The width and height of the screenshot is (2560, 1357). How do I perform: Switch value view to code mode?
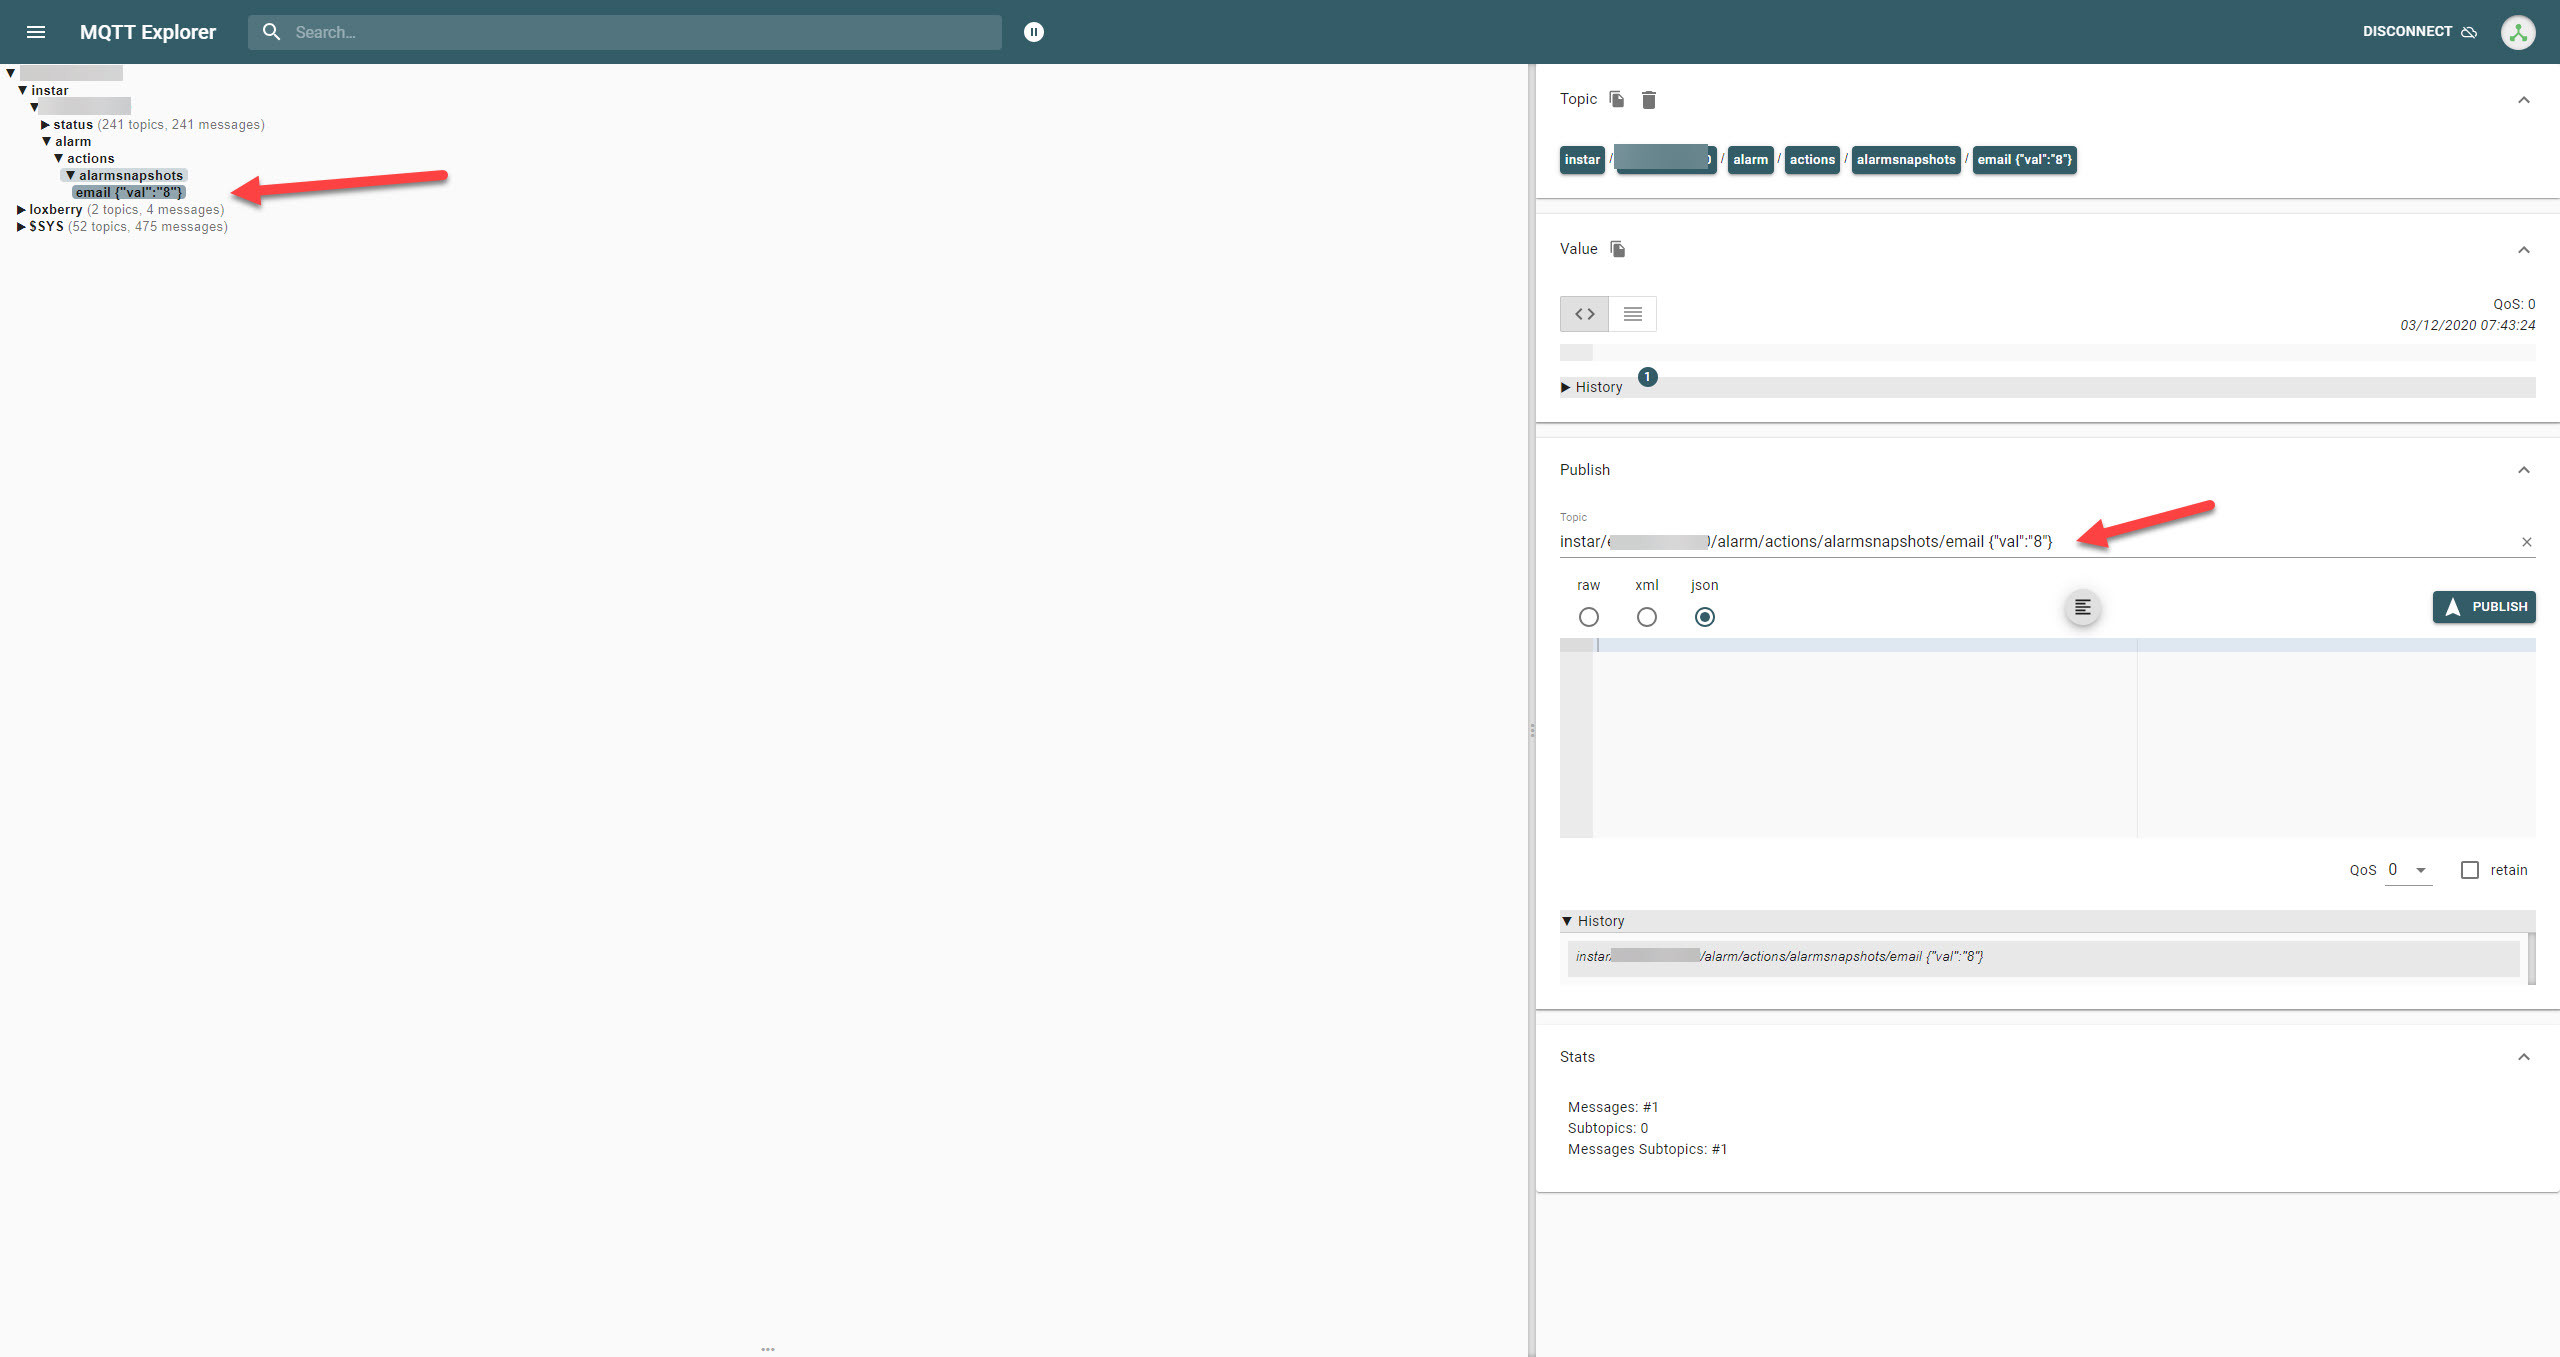click(x=1584, y=314)
